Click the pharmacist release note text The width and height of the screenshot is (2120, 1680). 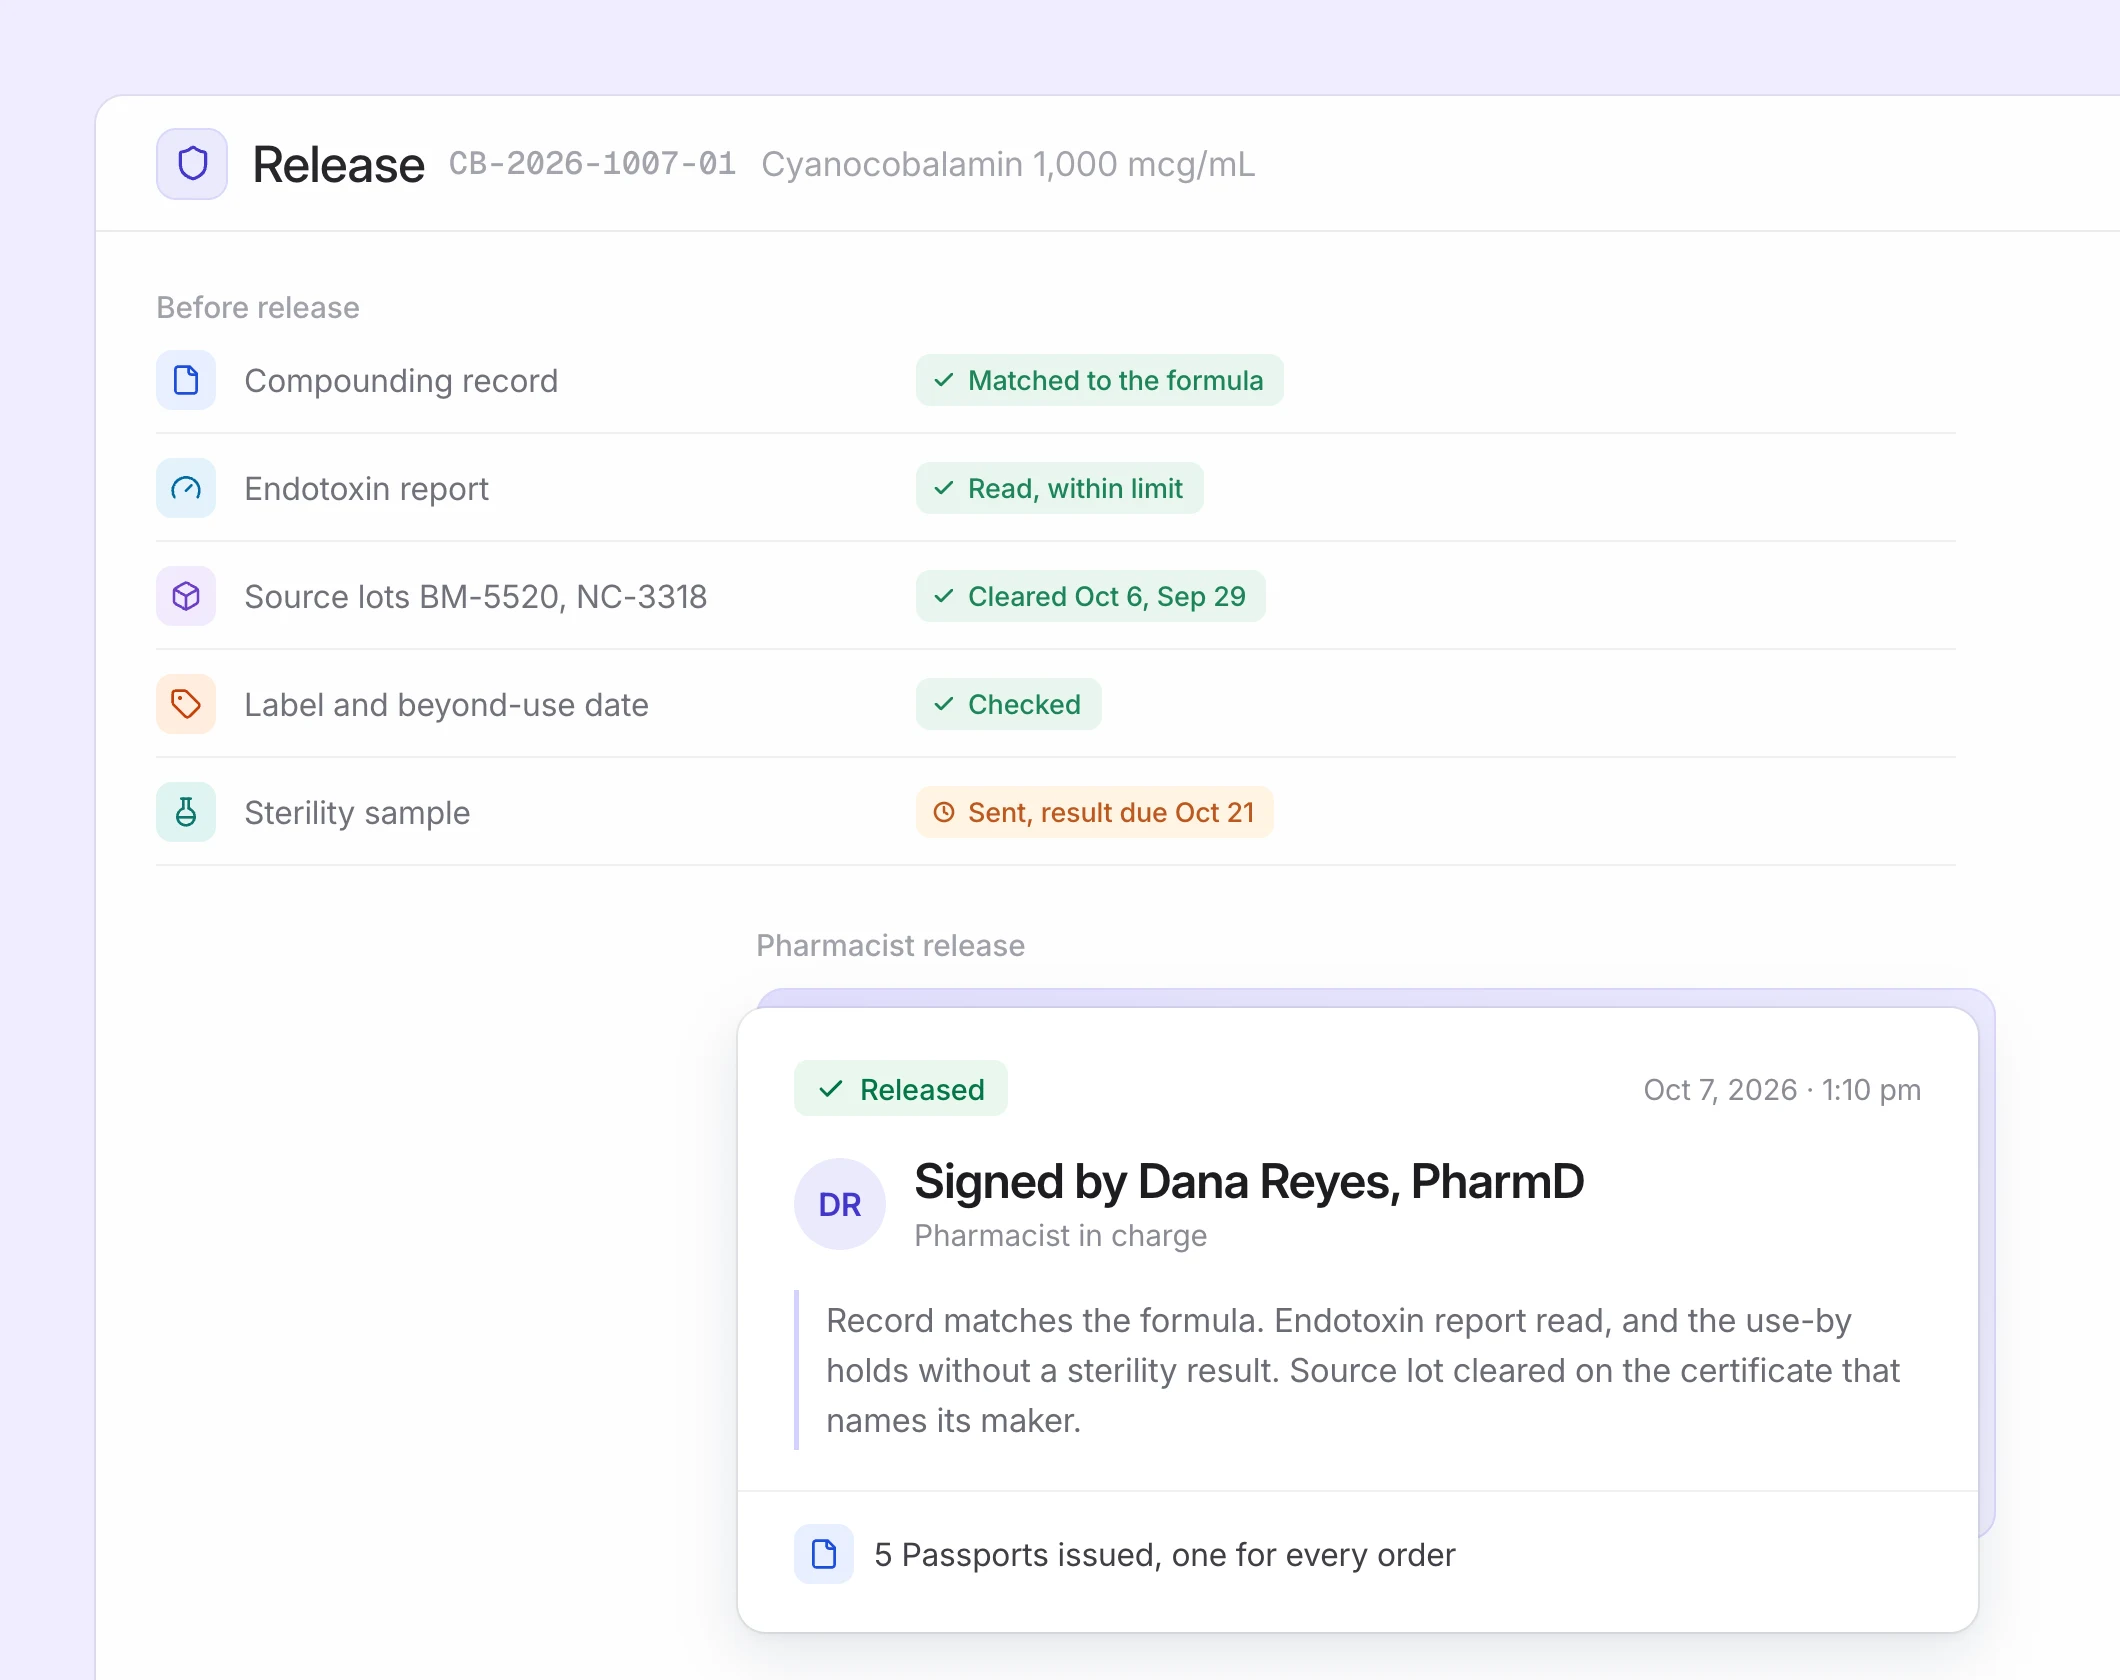(1362, 1370)
